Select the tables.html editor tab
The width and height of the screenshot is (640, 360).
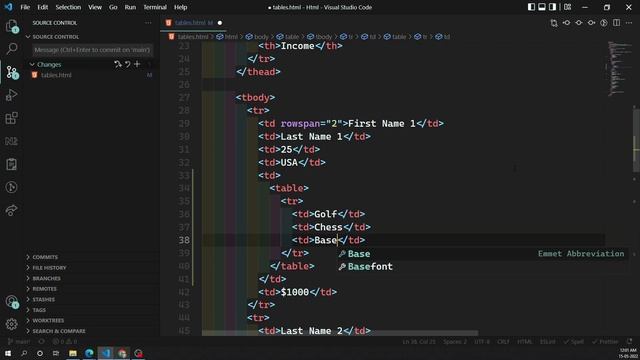(x=193, y=23)
